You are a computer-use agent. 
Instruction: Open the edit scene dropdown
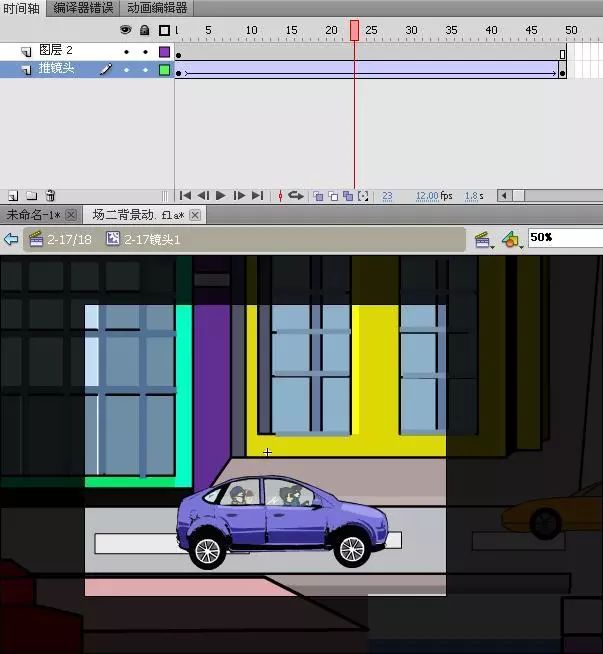click(x=484, y=239)
